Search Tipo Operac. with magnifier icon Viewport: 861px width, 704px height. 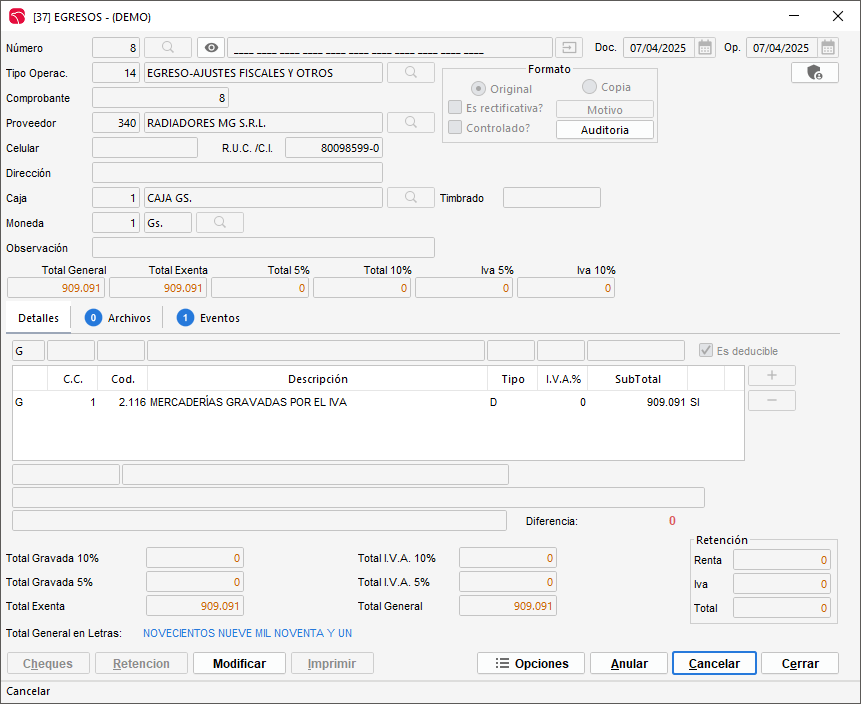click(411, 73)
